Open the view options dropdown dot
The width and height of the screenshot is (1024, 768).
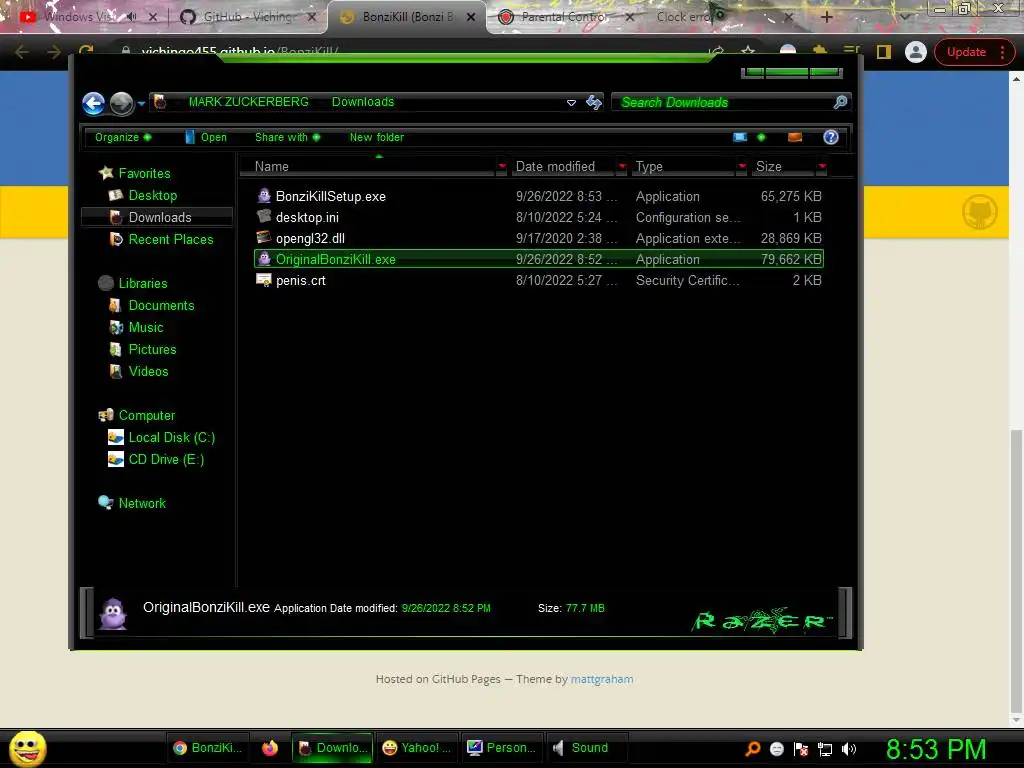(x=761, y=137)
